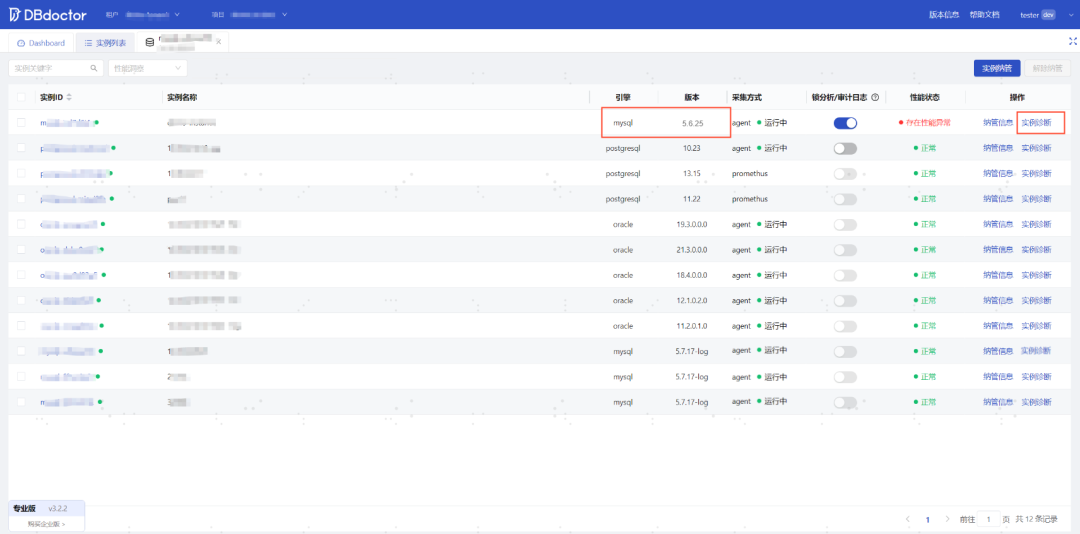Click help icon beside 锁分析/审计日志 header
The image size is (1080, 534).
coord(875,97)
